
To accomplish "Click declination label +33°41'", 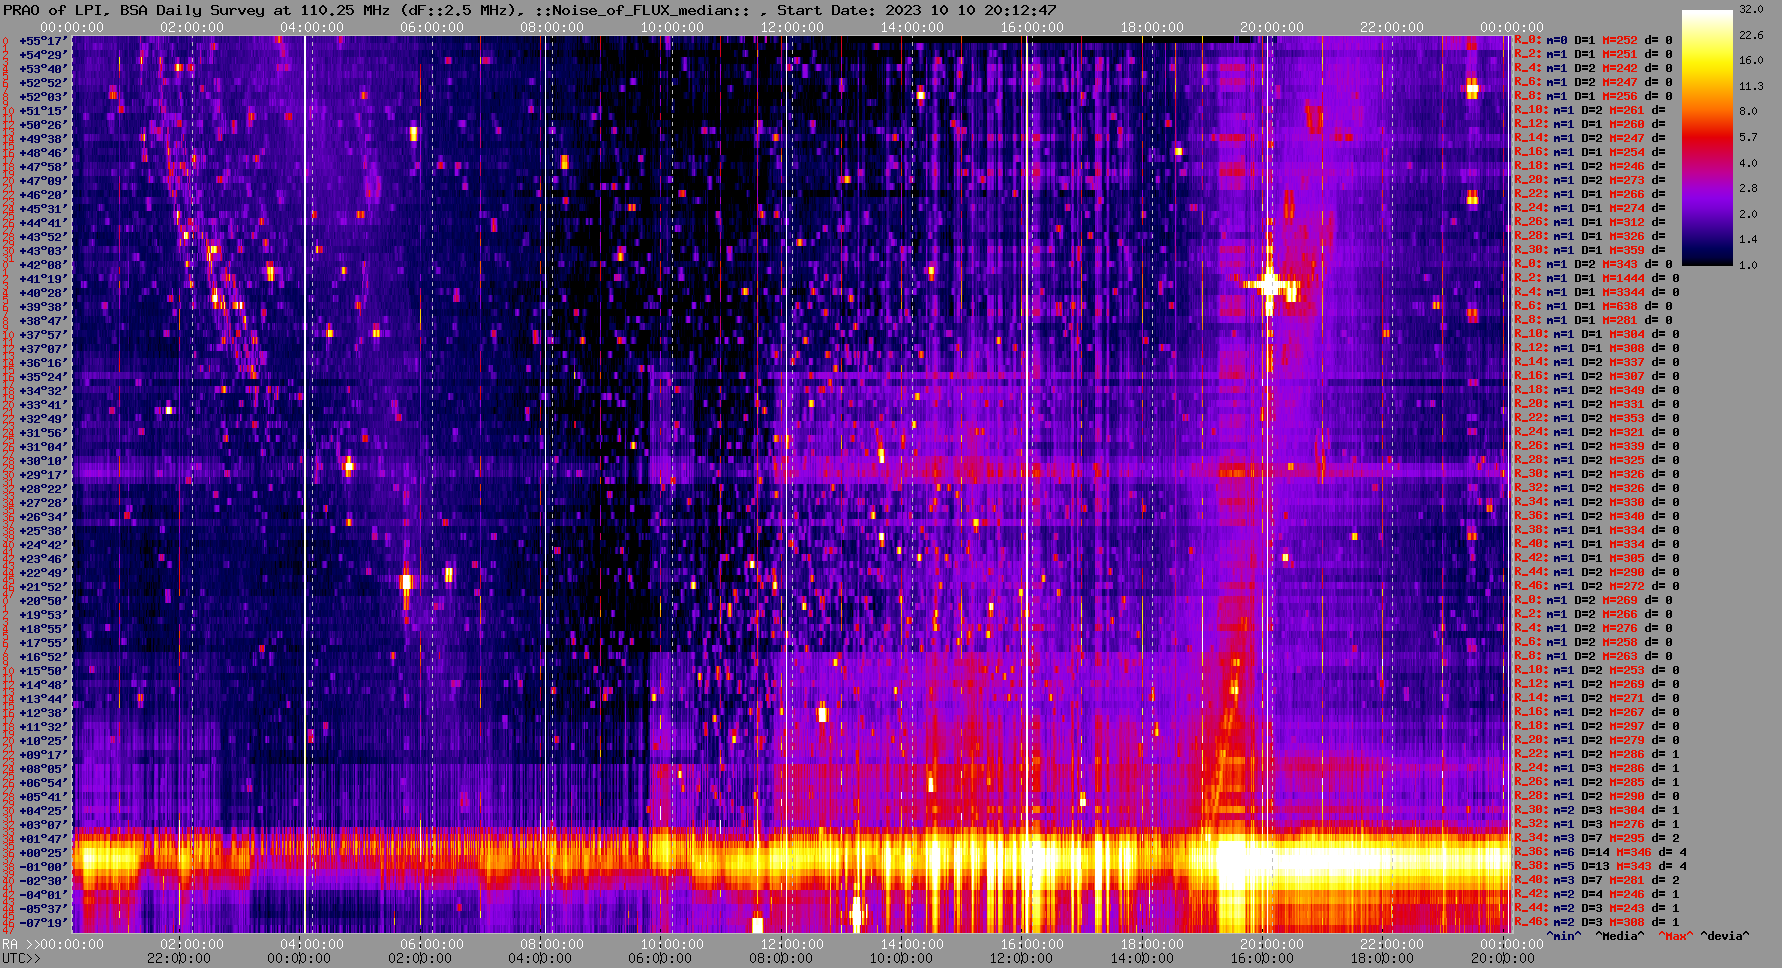I will click(x=43, y=405).
